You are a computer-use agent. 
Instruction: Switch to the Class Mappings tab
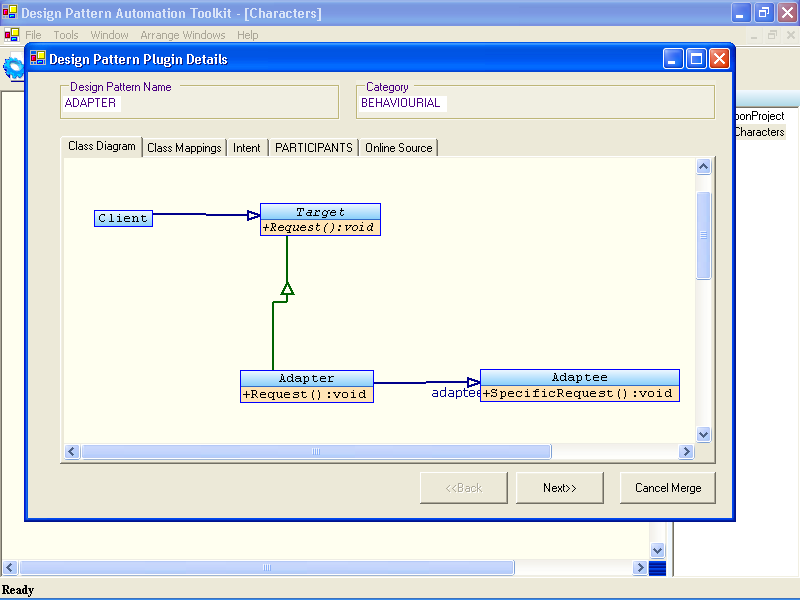click(x=184, y=148)
